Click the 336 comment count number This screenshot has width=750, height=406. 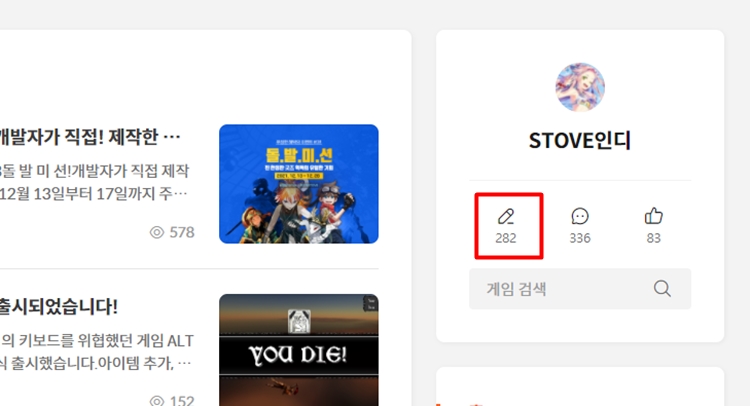coord(580,238)
